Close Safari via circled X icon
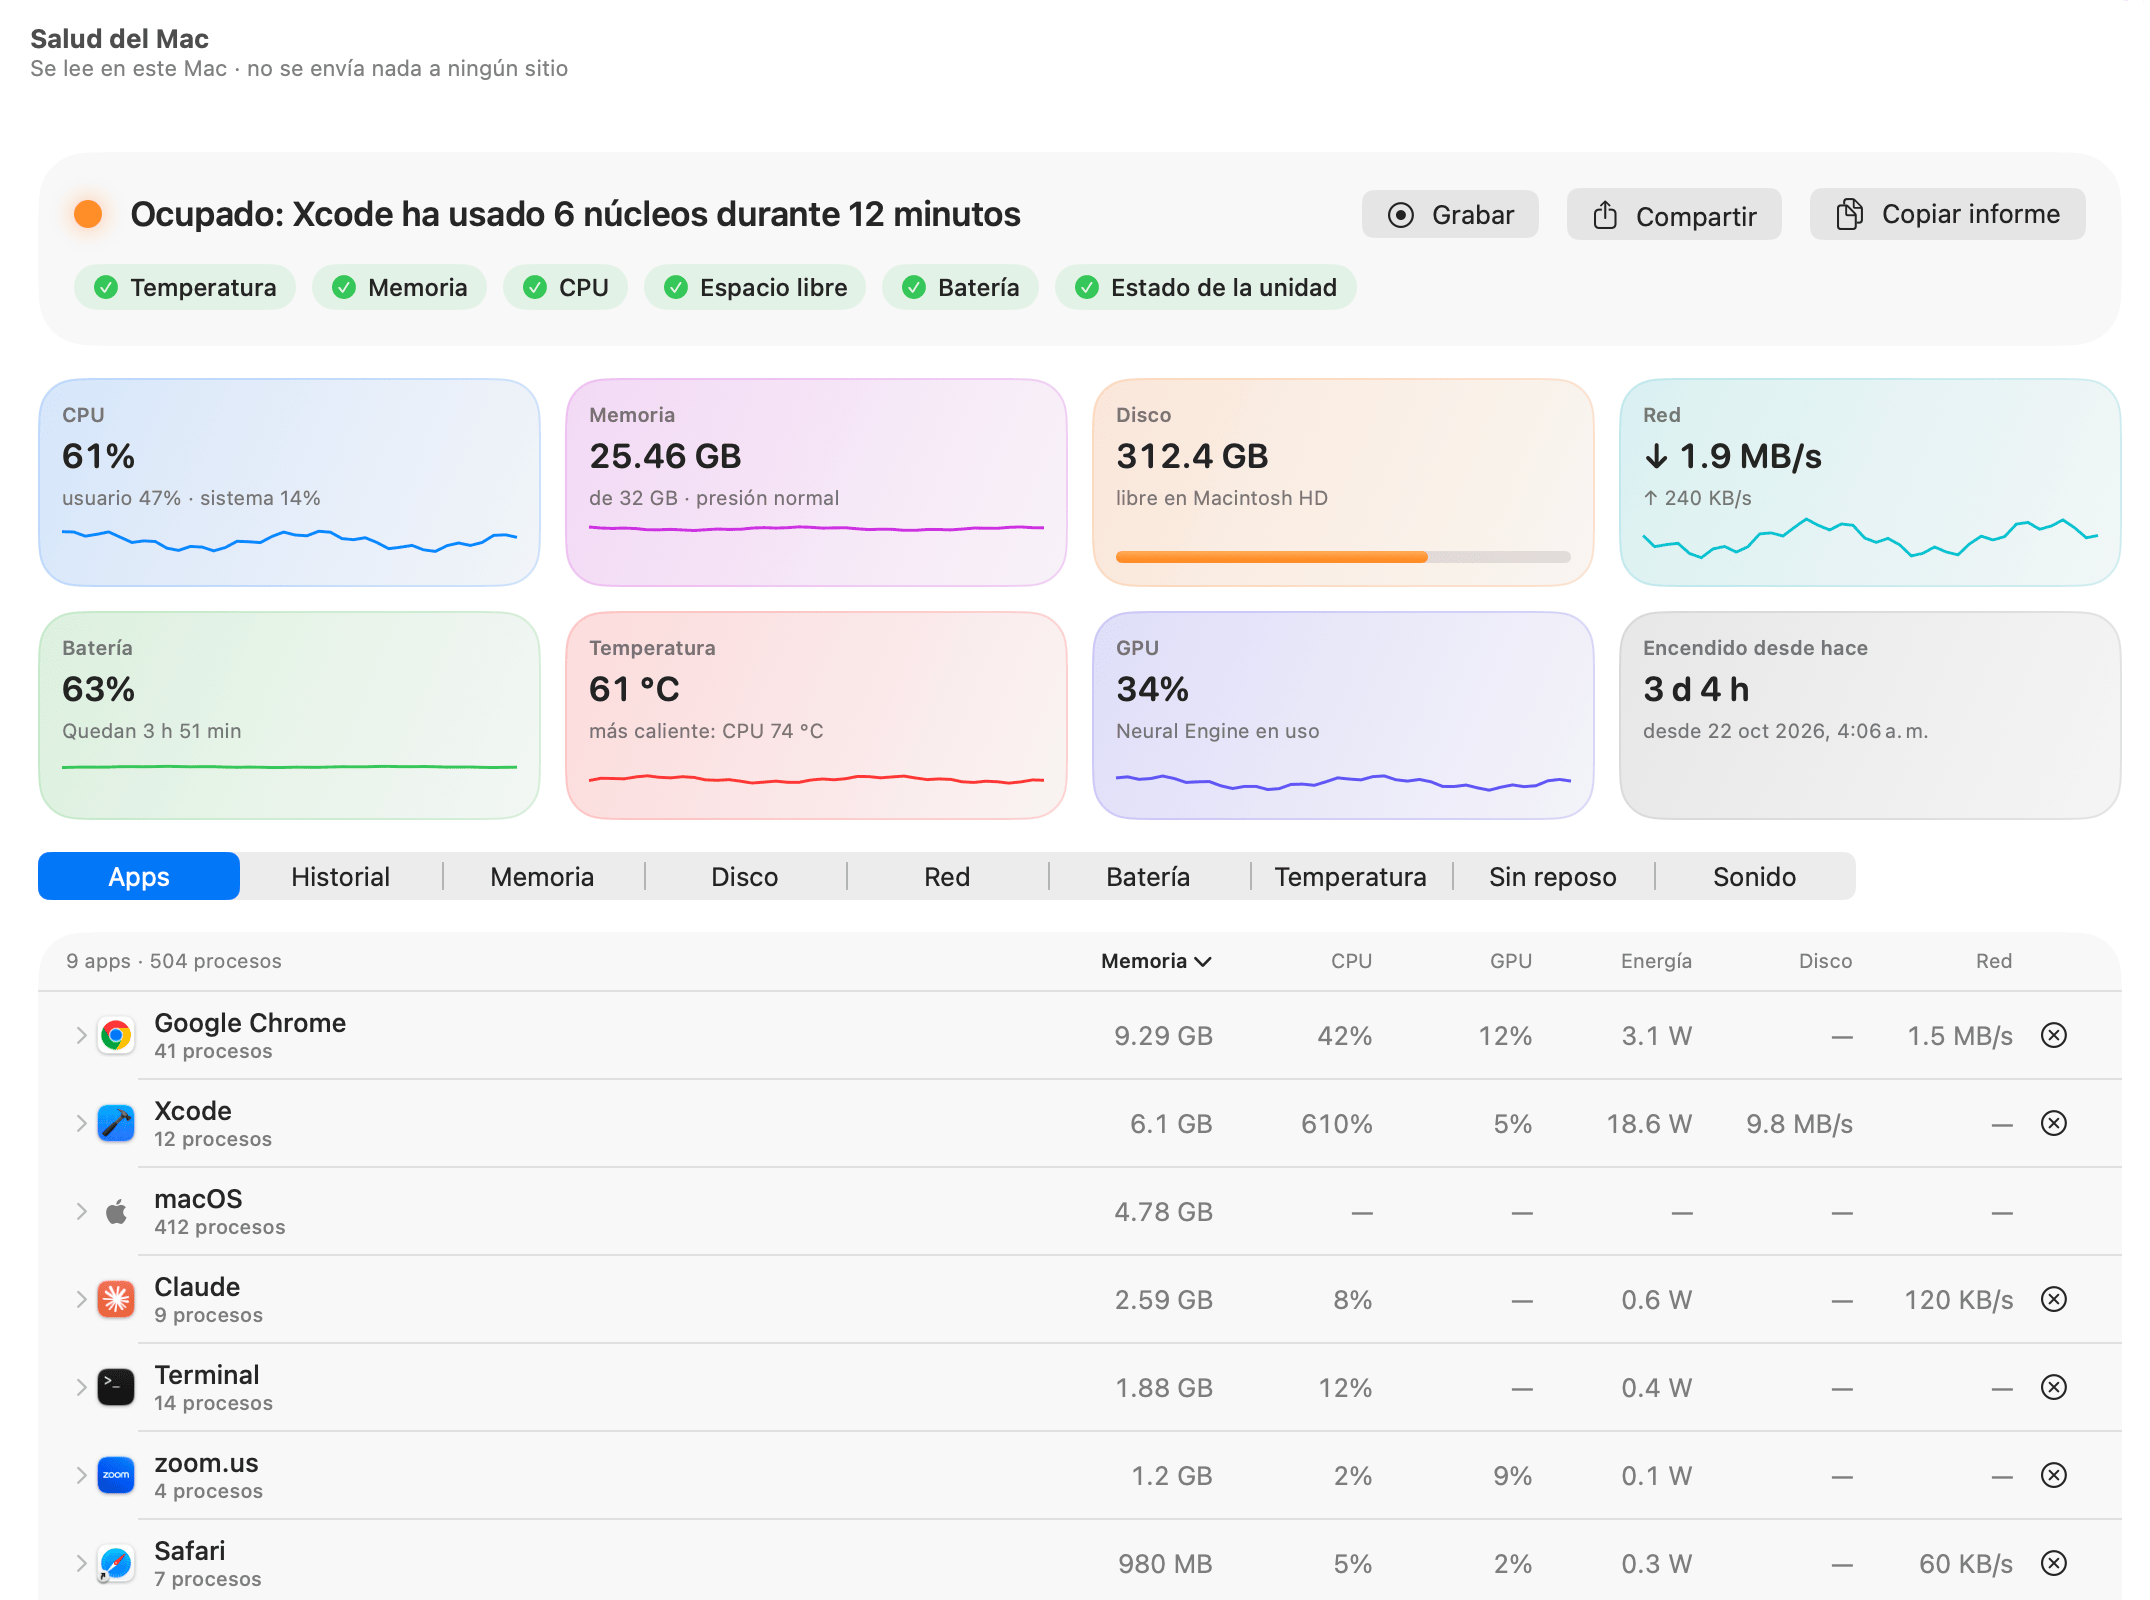 pyautogui.click(x=2054, y=1563)
